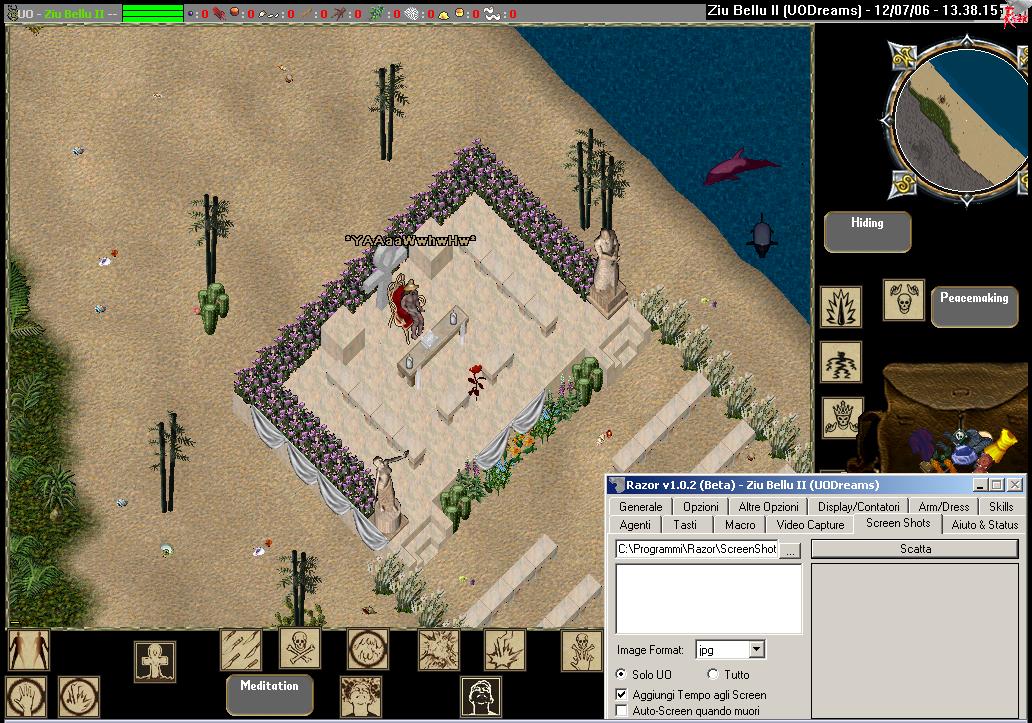1032x723 pixels.
Task: Click the browse folder ellipsis button
Action: [790, 550]
